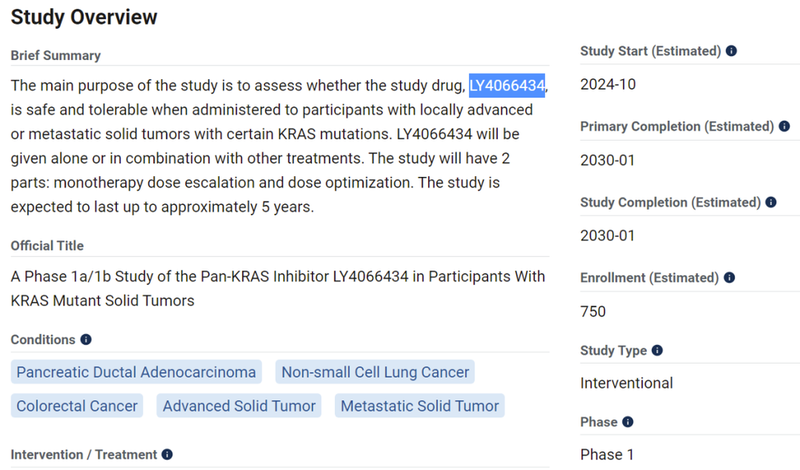Show the Intervention / Treatment info tooltip

(x=167, y=455)
